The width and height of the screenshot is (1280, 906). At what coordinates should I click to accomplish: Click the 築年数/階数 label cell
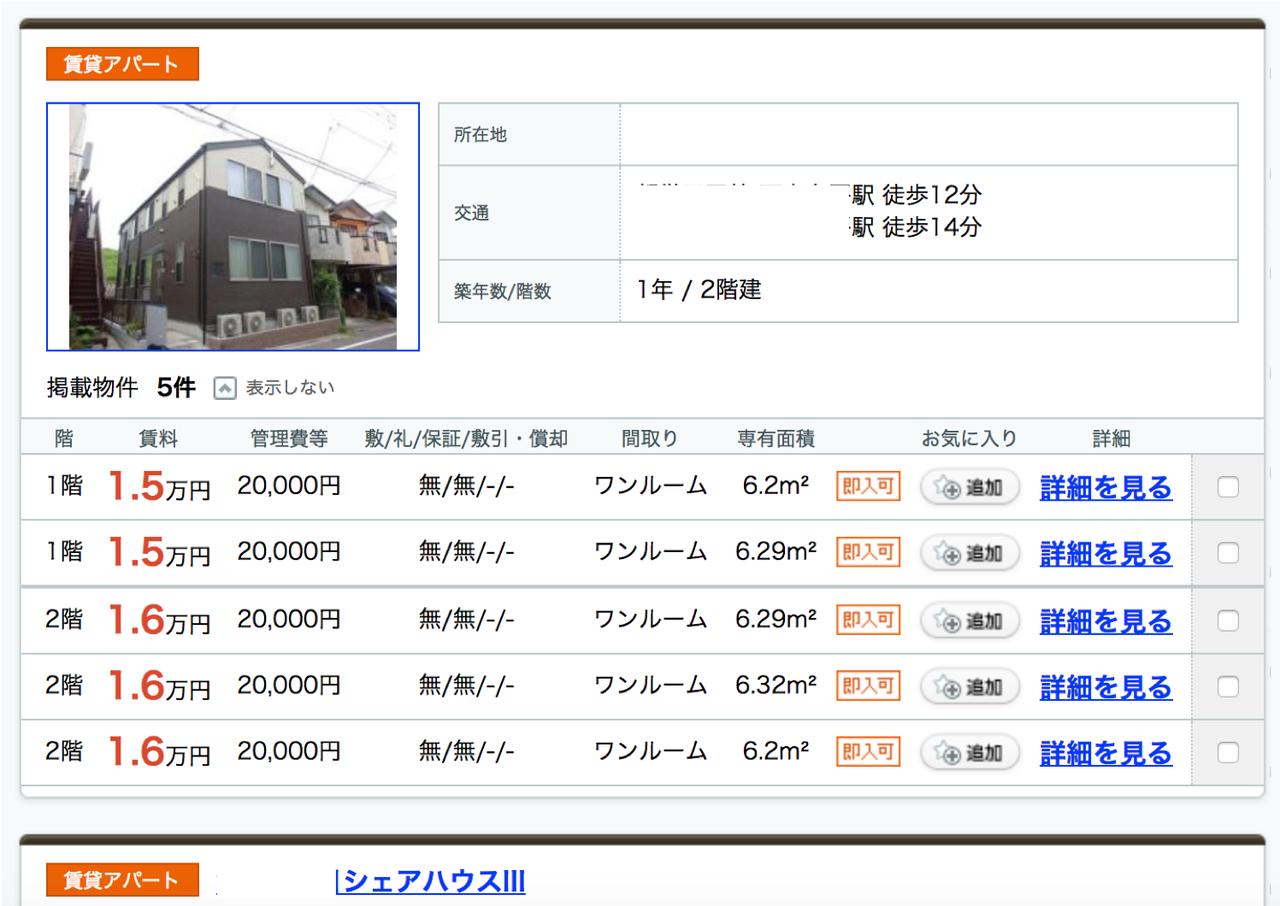[x=529, y=291]
